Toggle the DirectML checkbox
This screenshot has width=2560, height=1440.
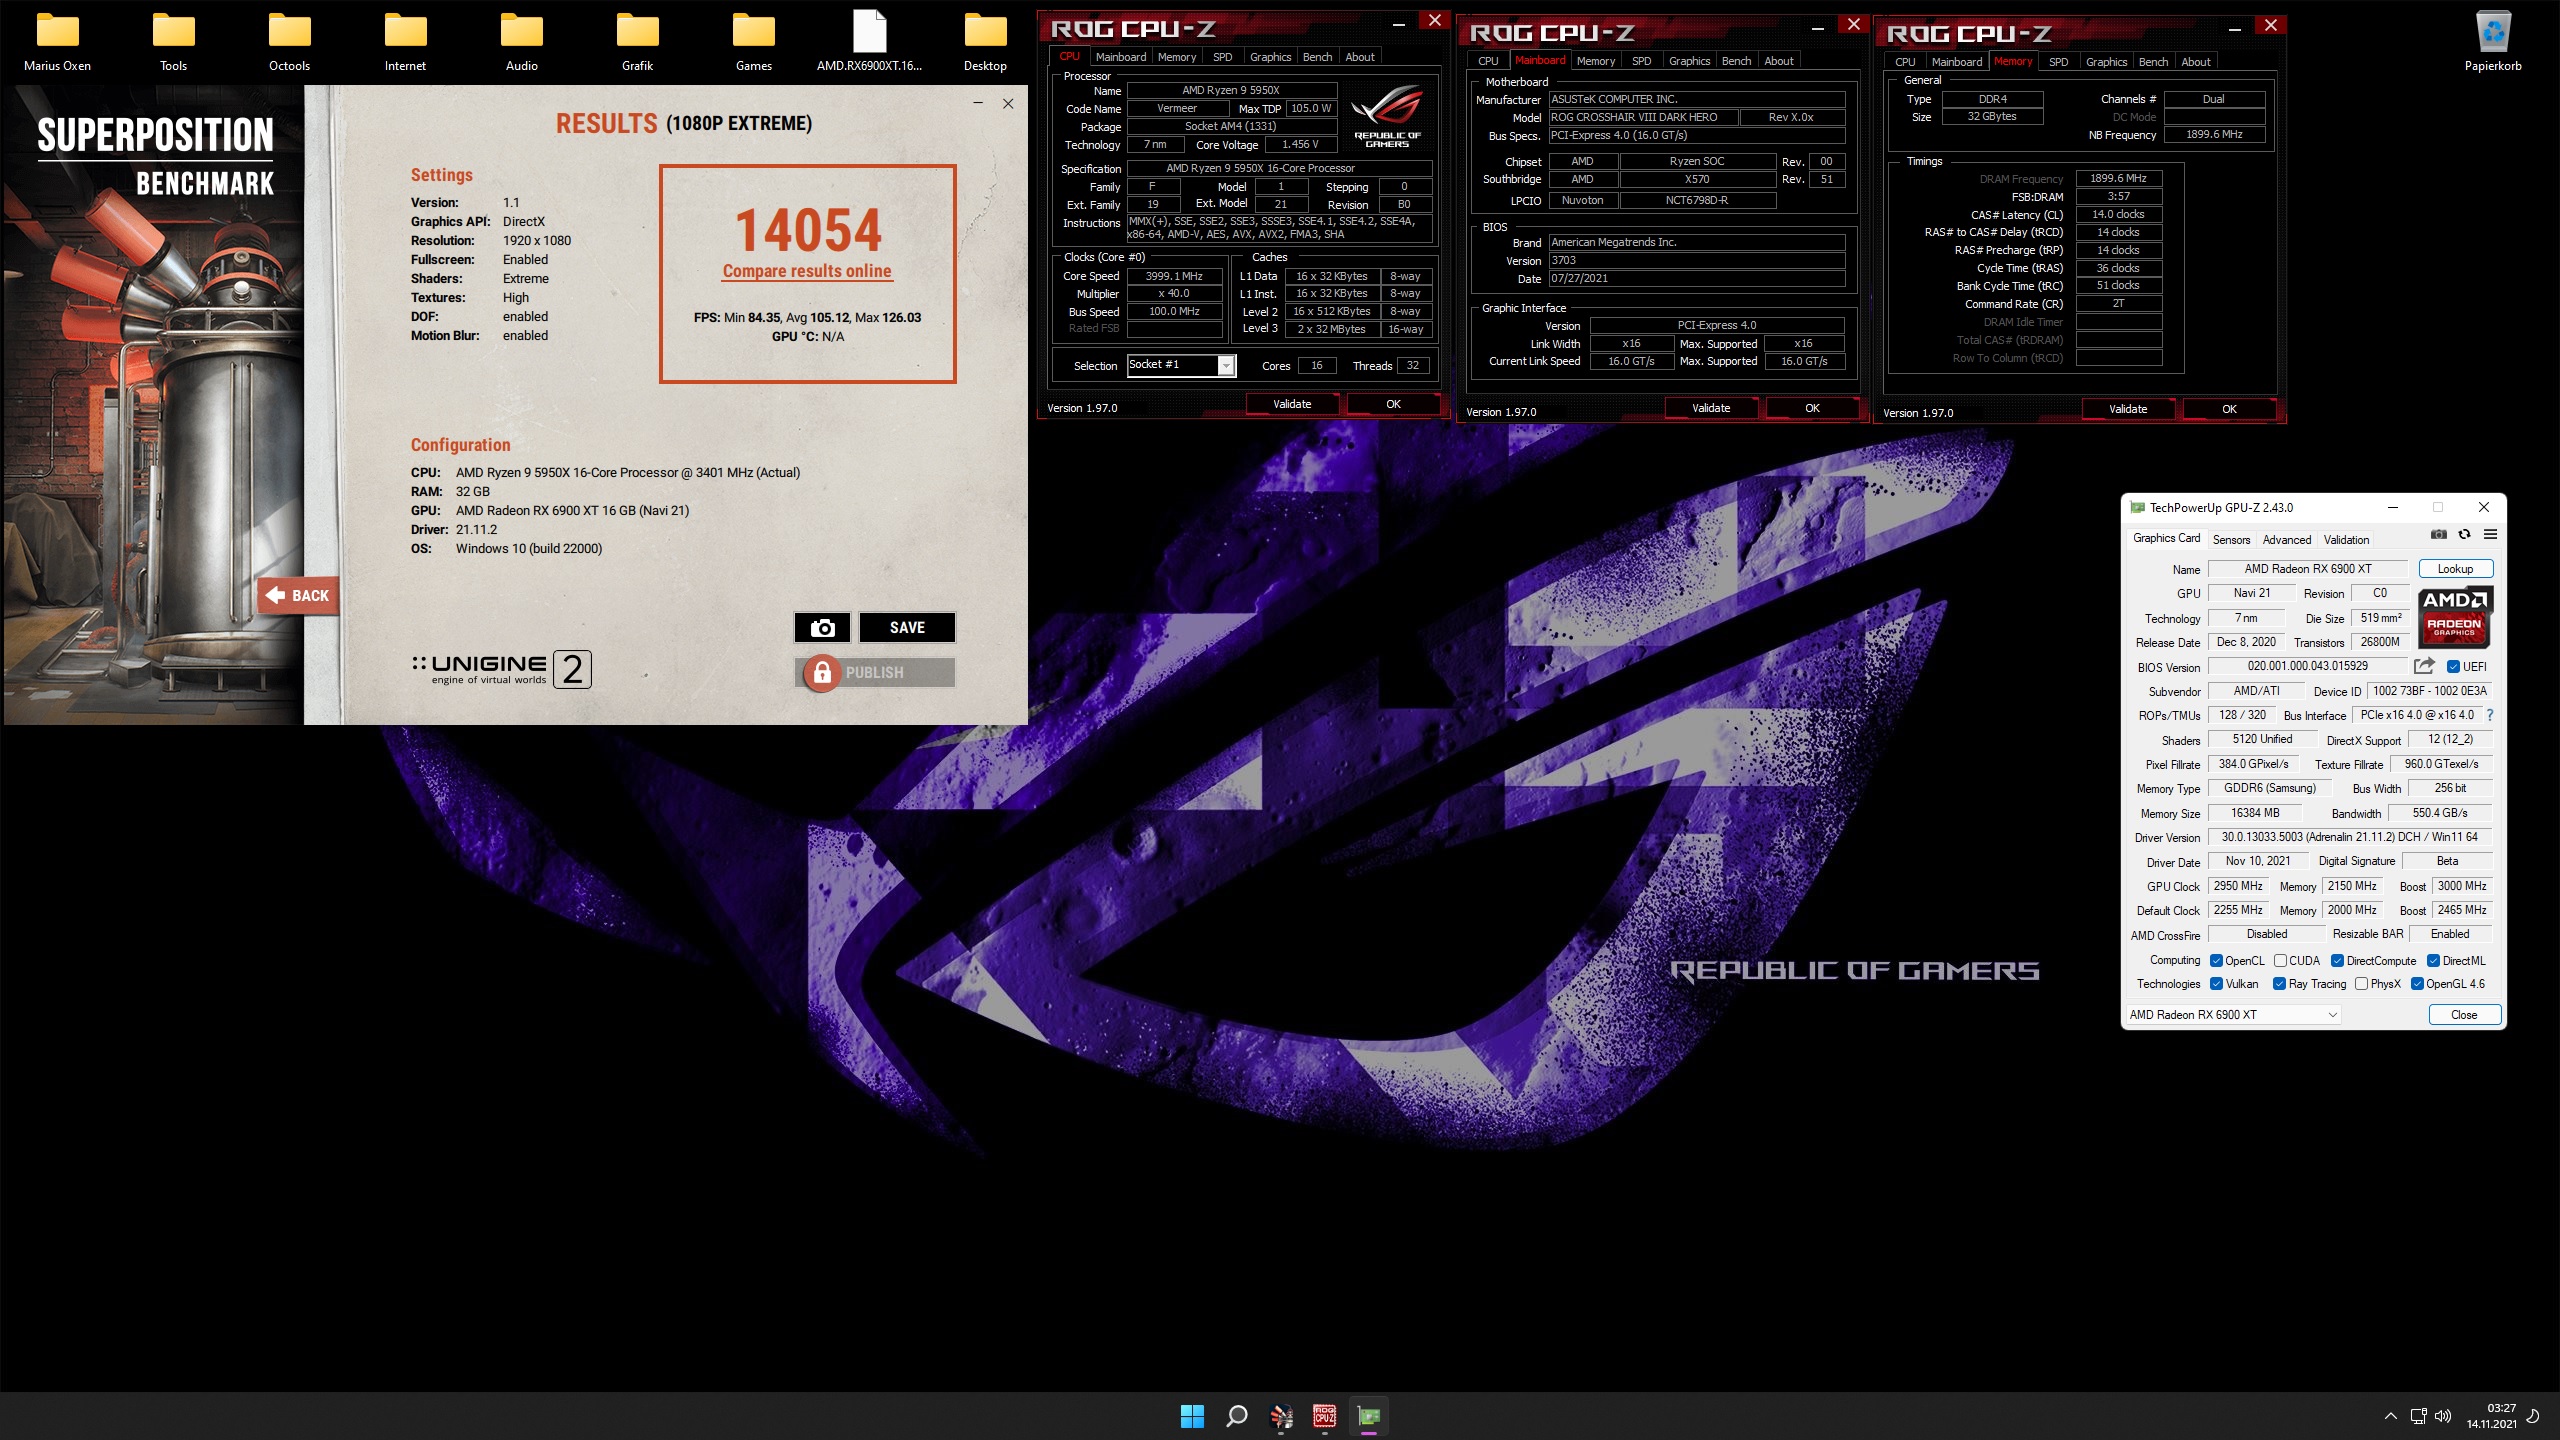[2434, 961]
